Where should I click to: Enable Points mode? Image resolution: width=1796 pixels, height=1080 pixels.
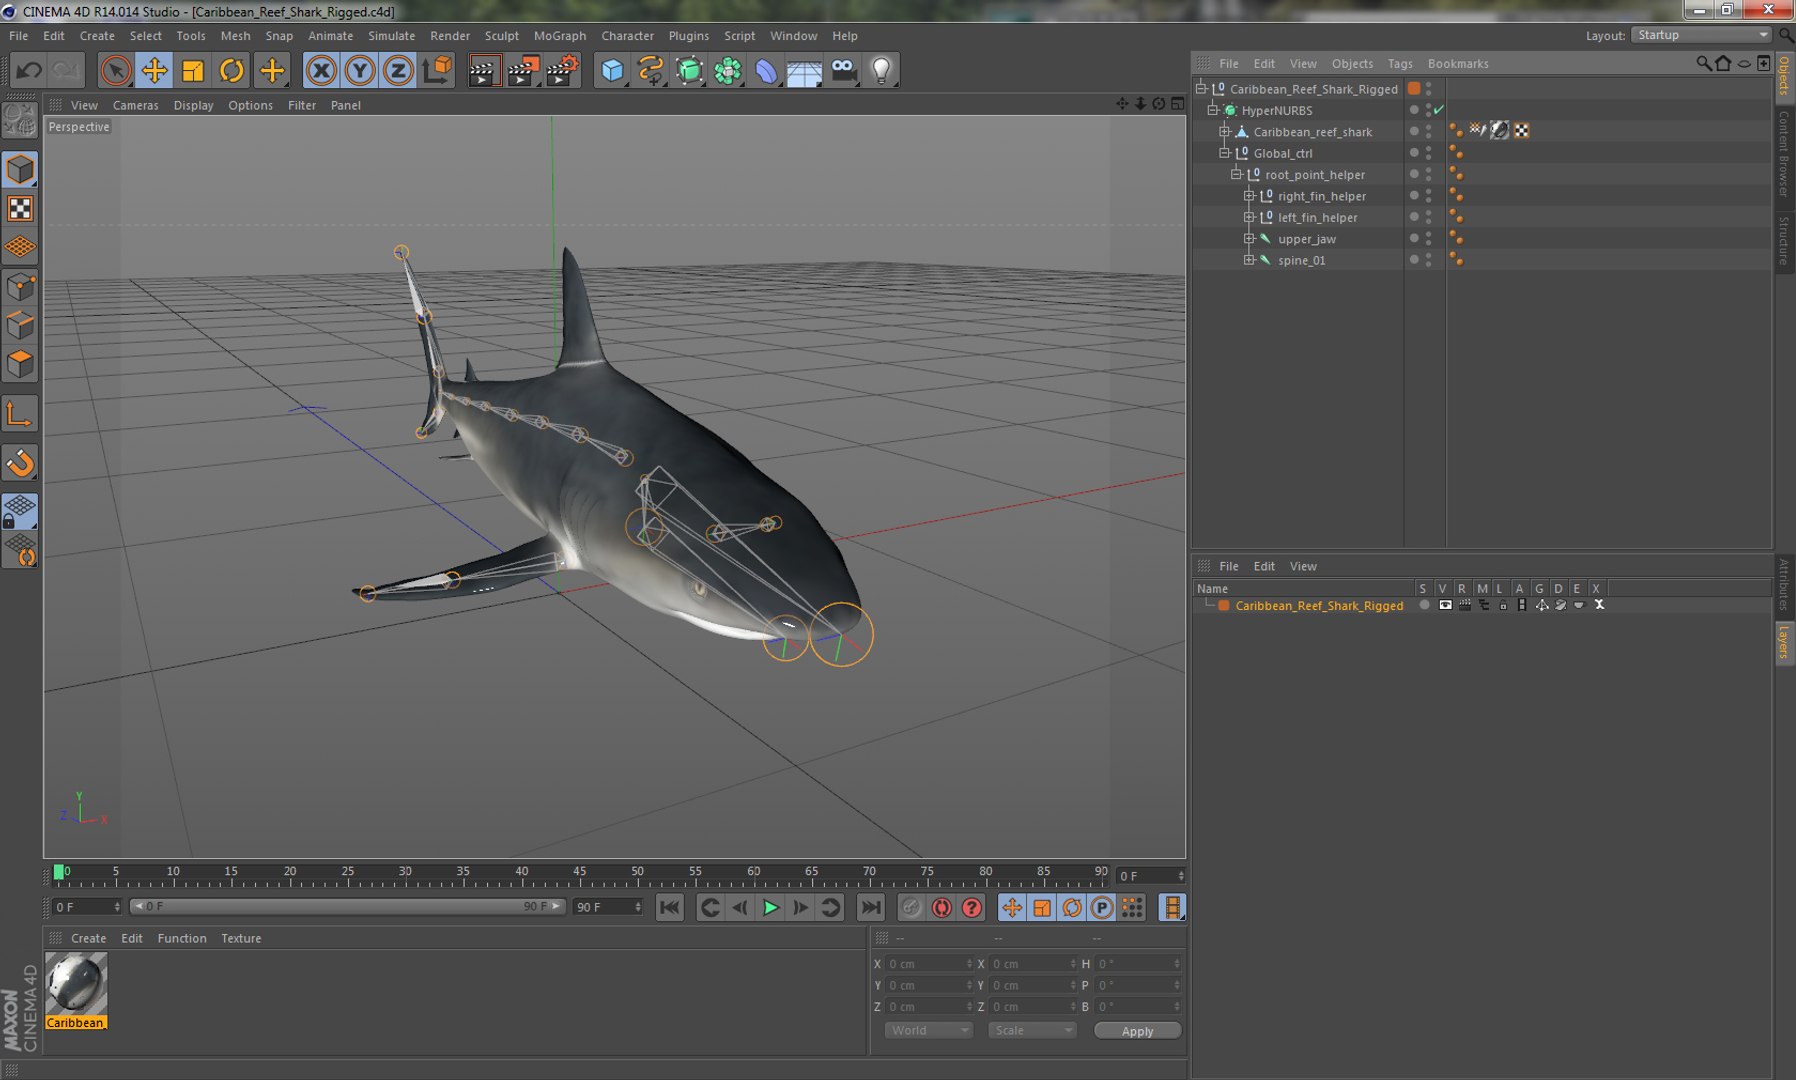tap(20, 287)
